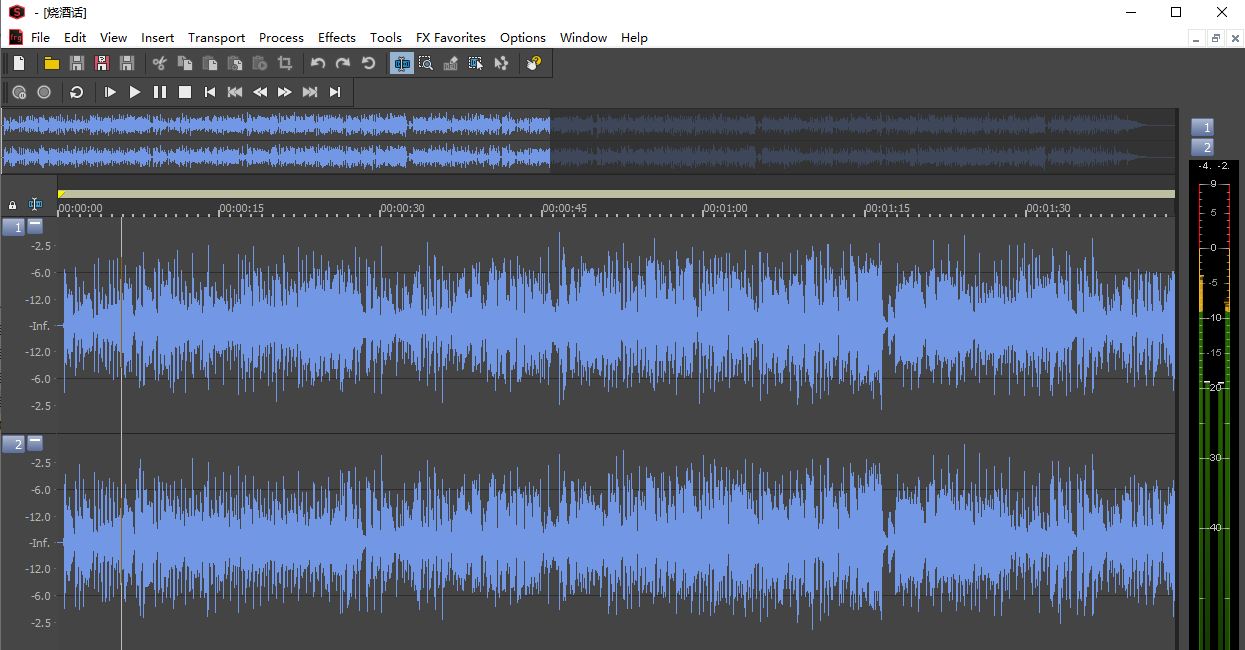This screenshot has width=1245, height=650.
Task: Minimize the inner document window
Action: tap(1197, 38)
